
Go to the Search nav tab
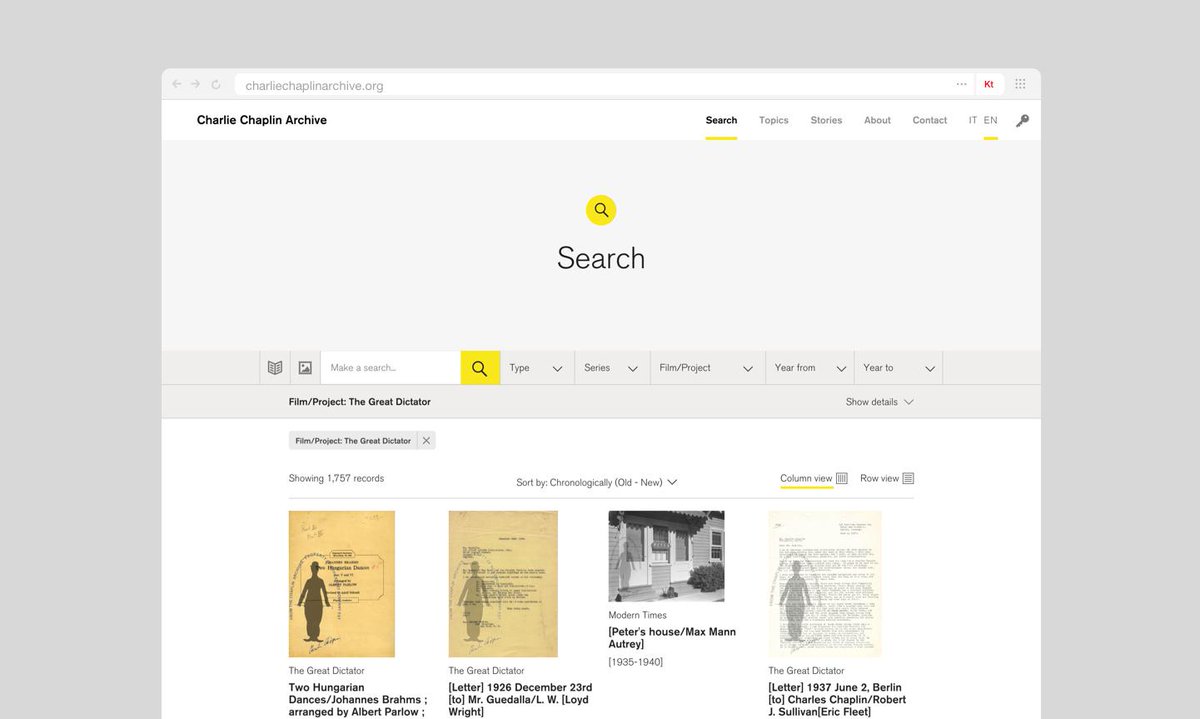pos(721,120)
